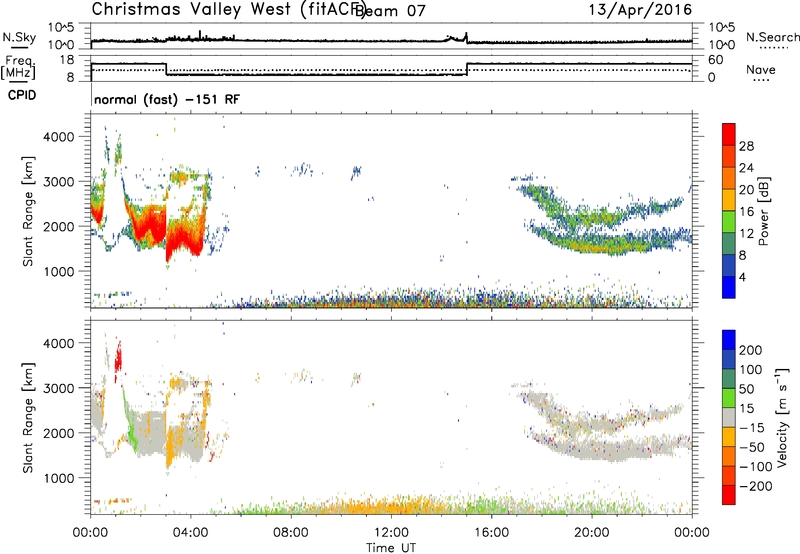800x554 pixels.
Task: Click the Velocity panel's "Slant Range [km]" axis title
Action: [x=28, y=417]
